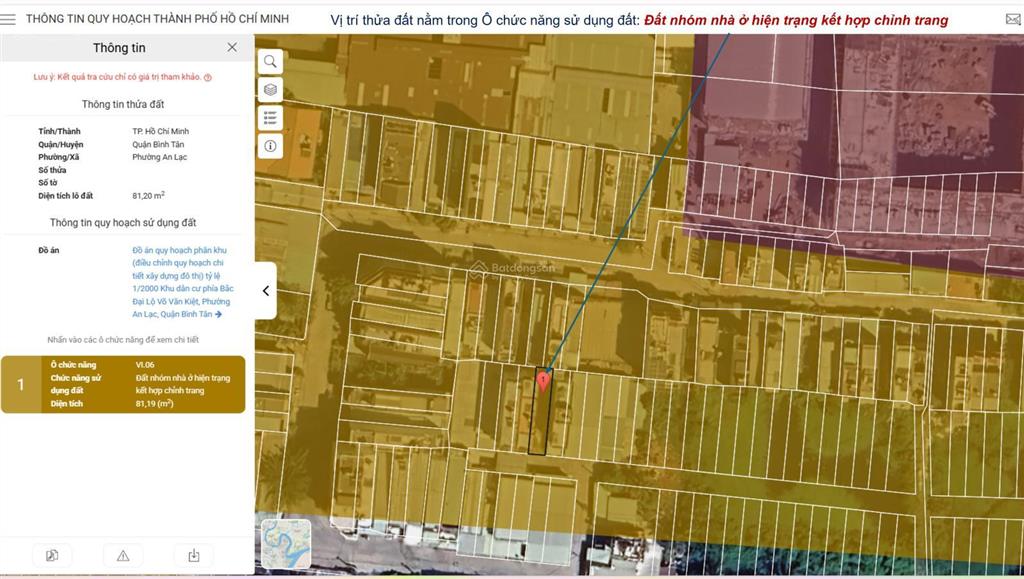
Task: Click arrow at end of Đồ án link
Action: point(218,314)
